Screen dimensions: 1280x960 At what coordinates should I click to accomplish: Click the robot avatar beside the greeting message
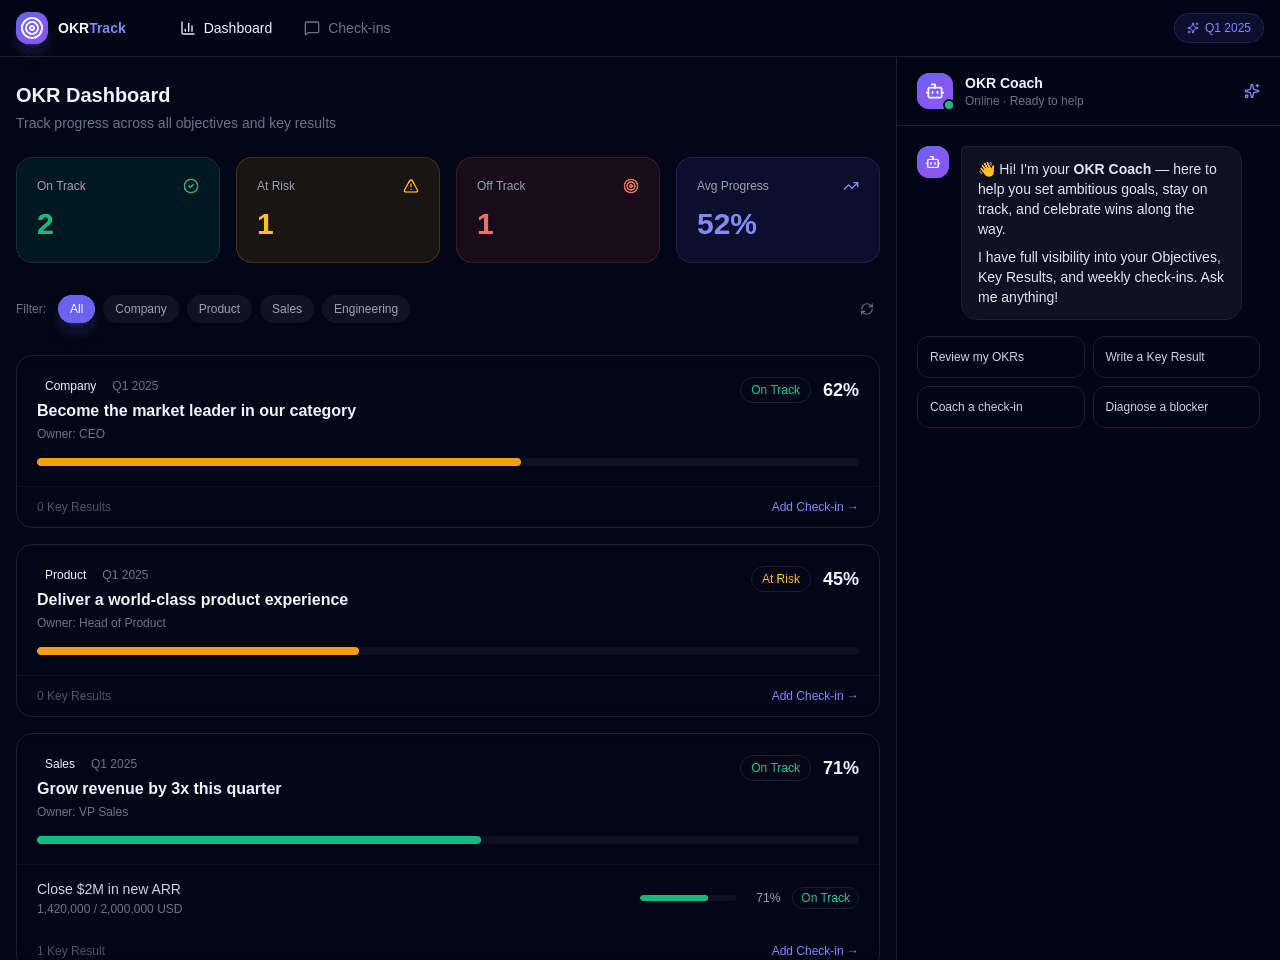click(933, 162)
